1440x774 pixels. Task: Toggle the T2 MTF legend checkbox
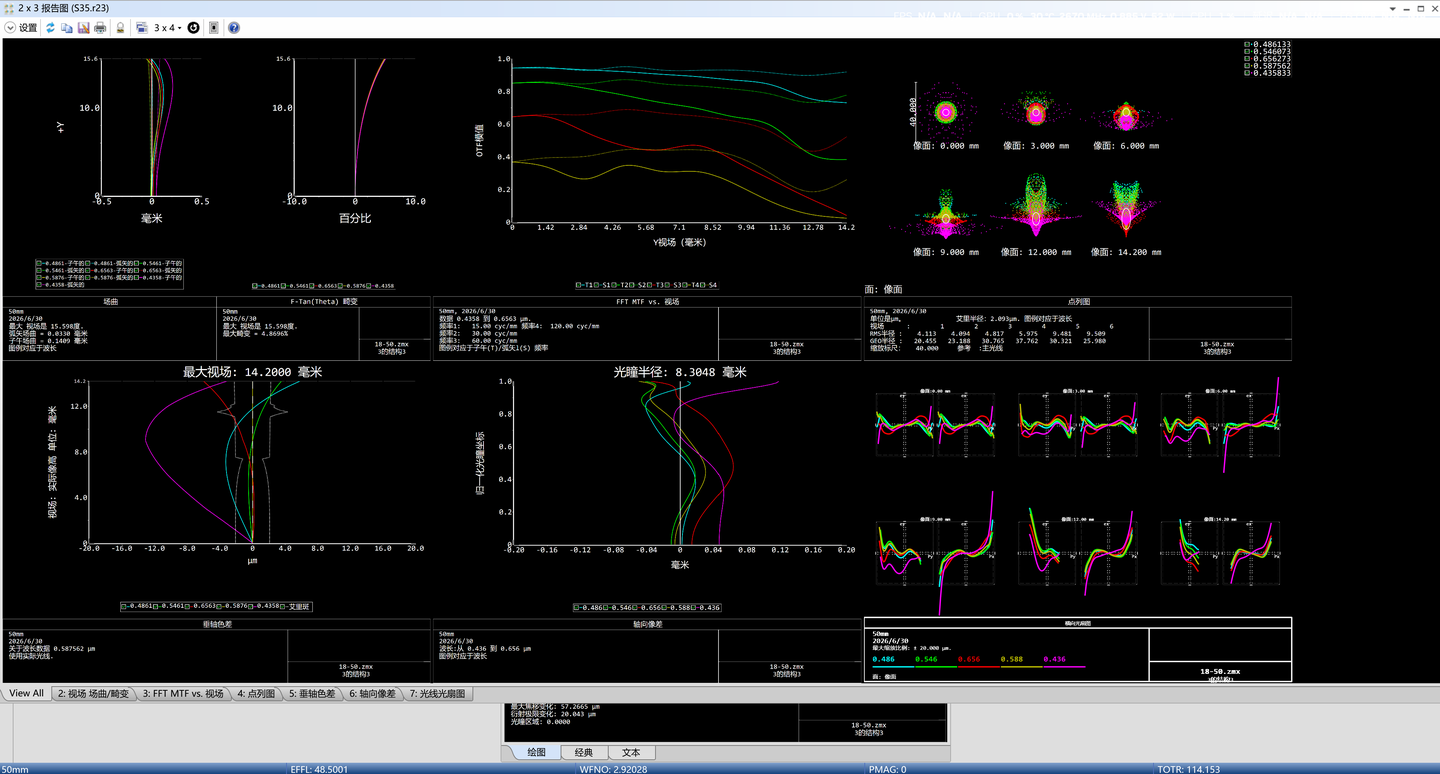pyautogui.click(x=614, y=285)
